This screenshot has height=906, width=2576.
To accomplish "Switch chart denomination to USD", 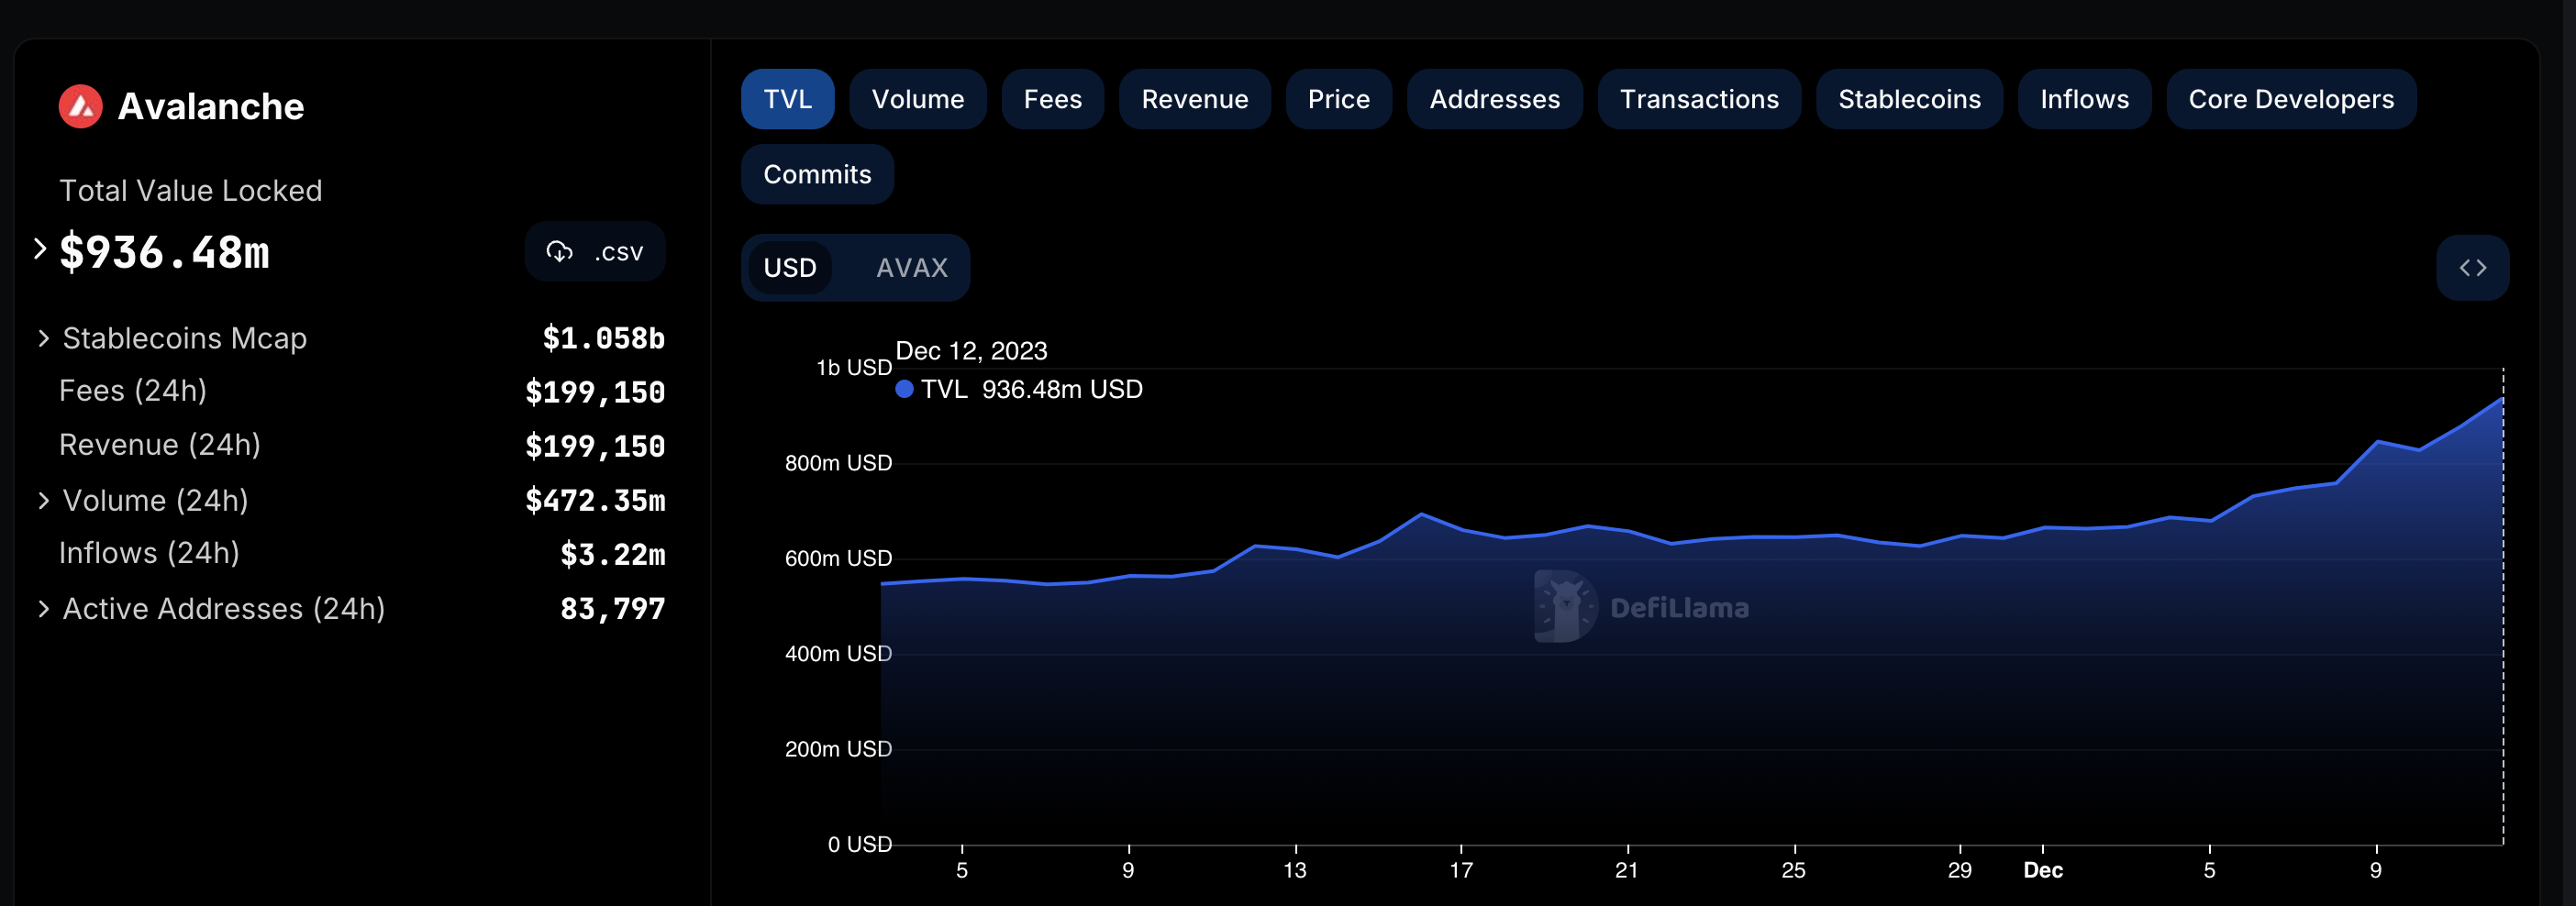I will 790,268.
